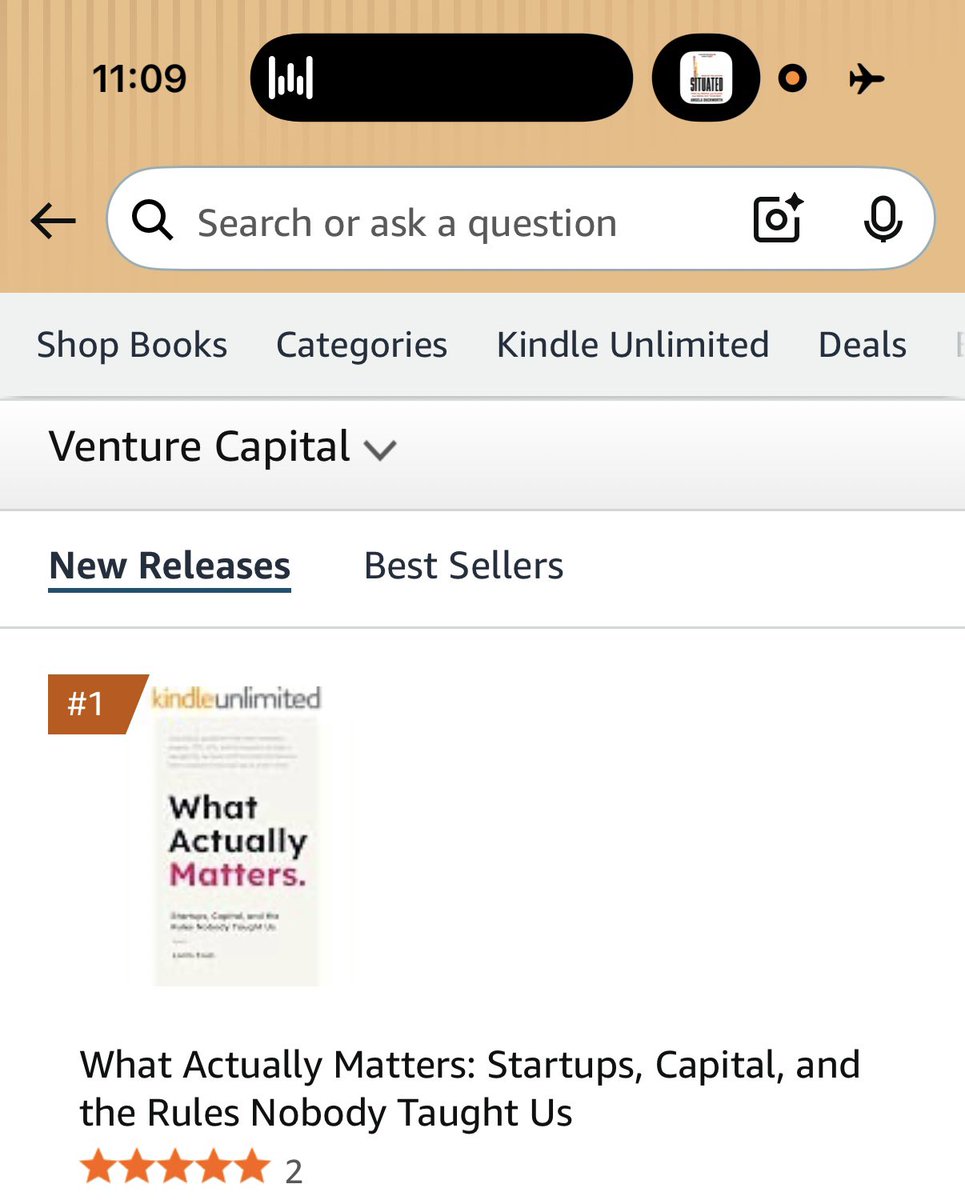Viewport: 965px width, 1200px height.
Task: Tap the microphone voice search icon
Action: point(882,219)
